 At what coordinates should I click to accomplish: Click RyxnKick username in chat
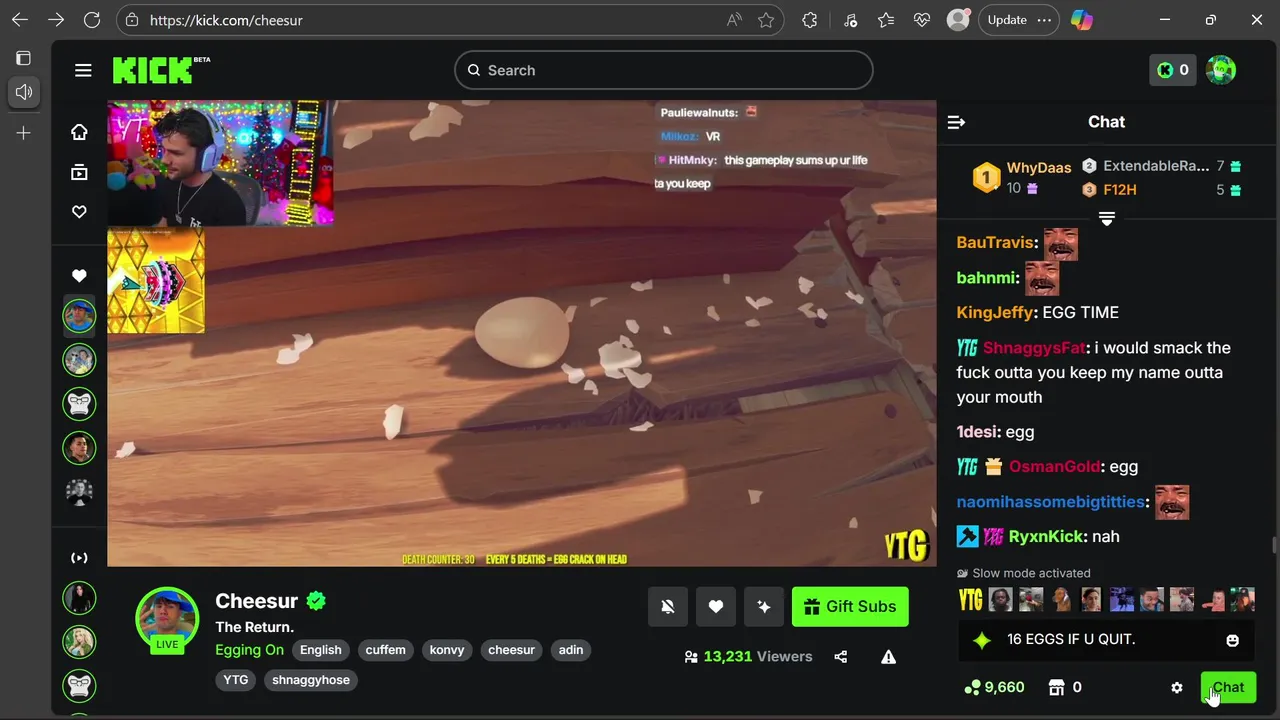pyautogui.click(x=1046, y=537)
